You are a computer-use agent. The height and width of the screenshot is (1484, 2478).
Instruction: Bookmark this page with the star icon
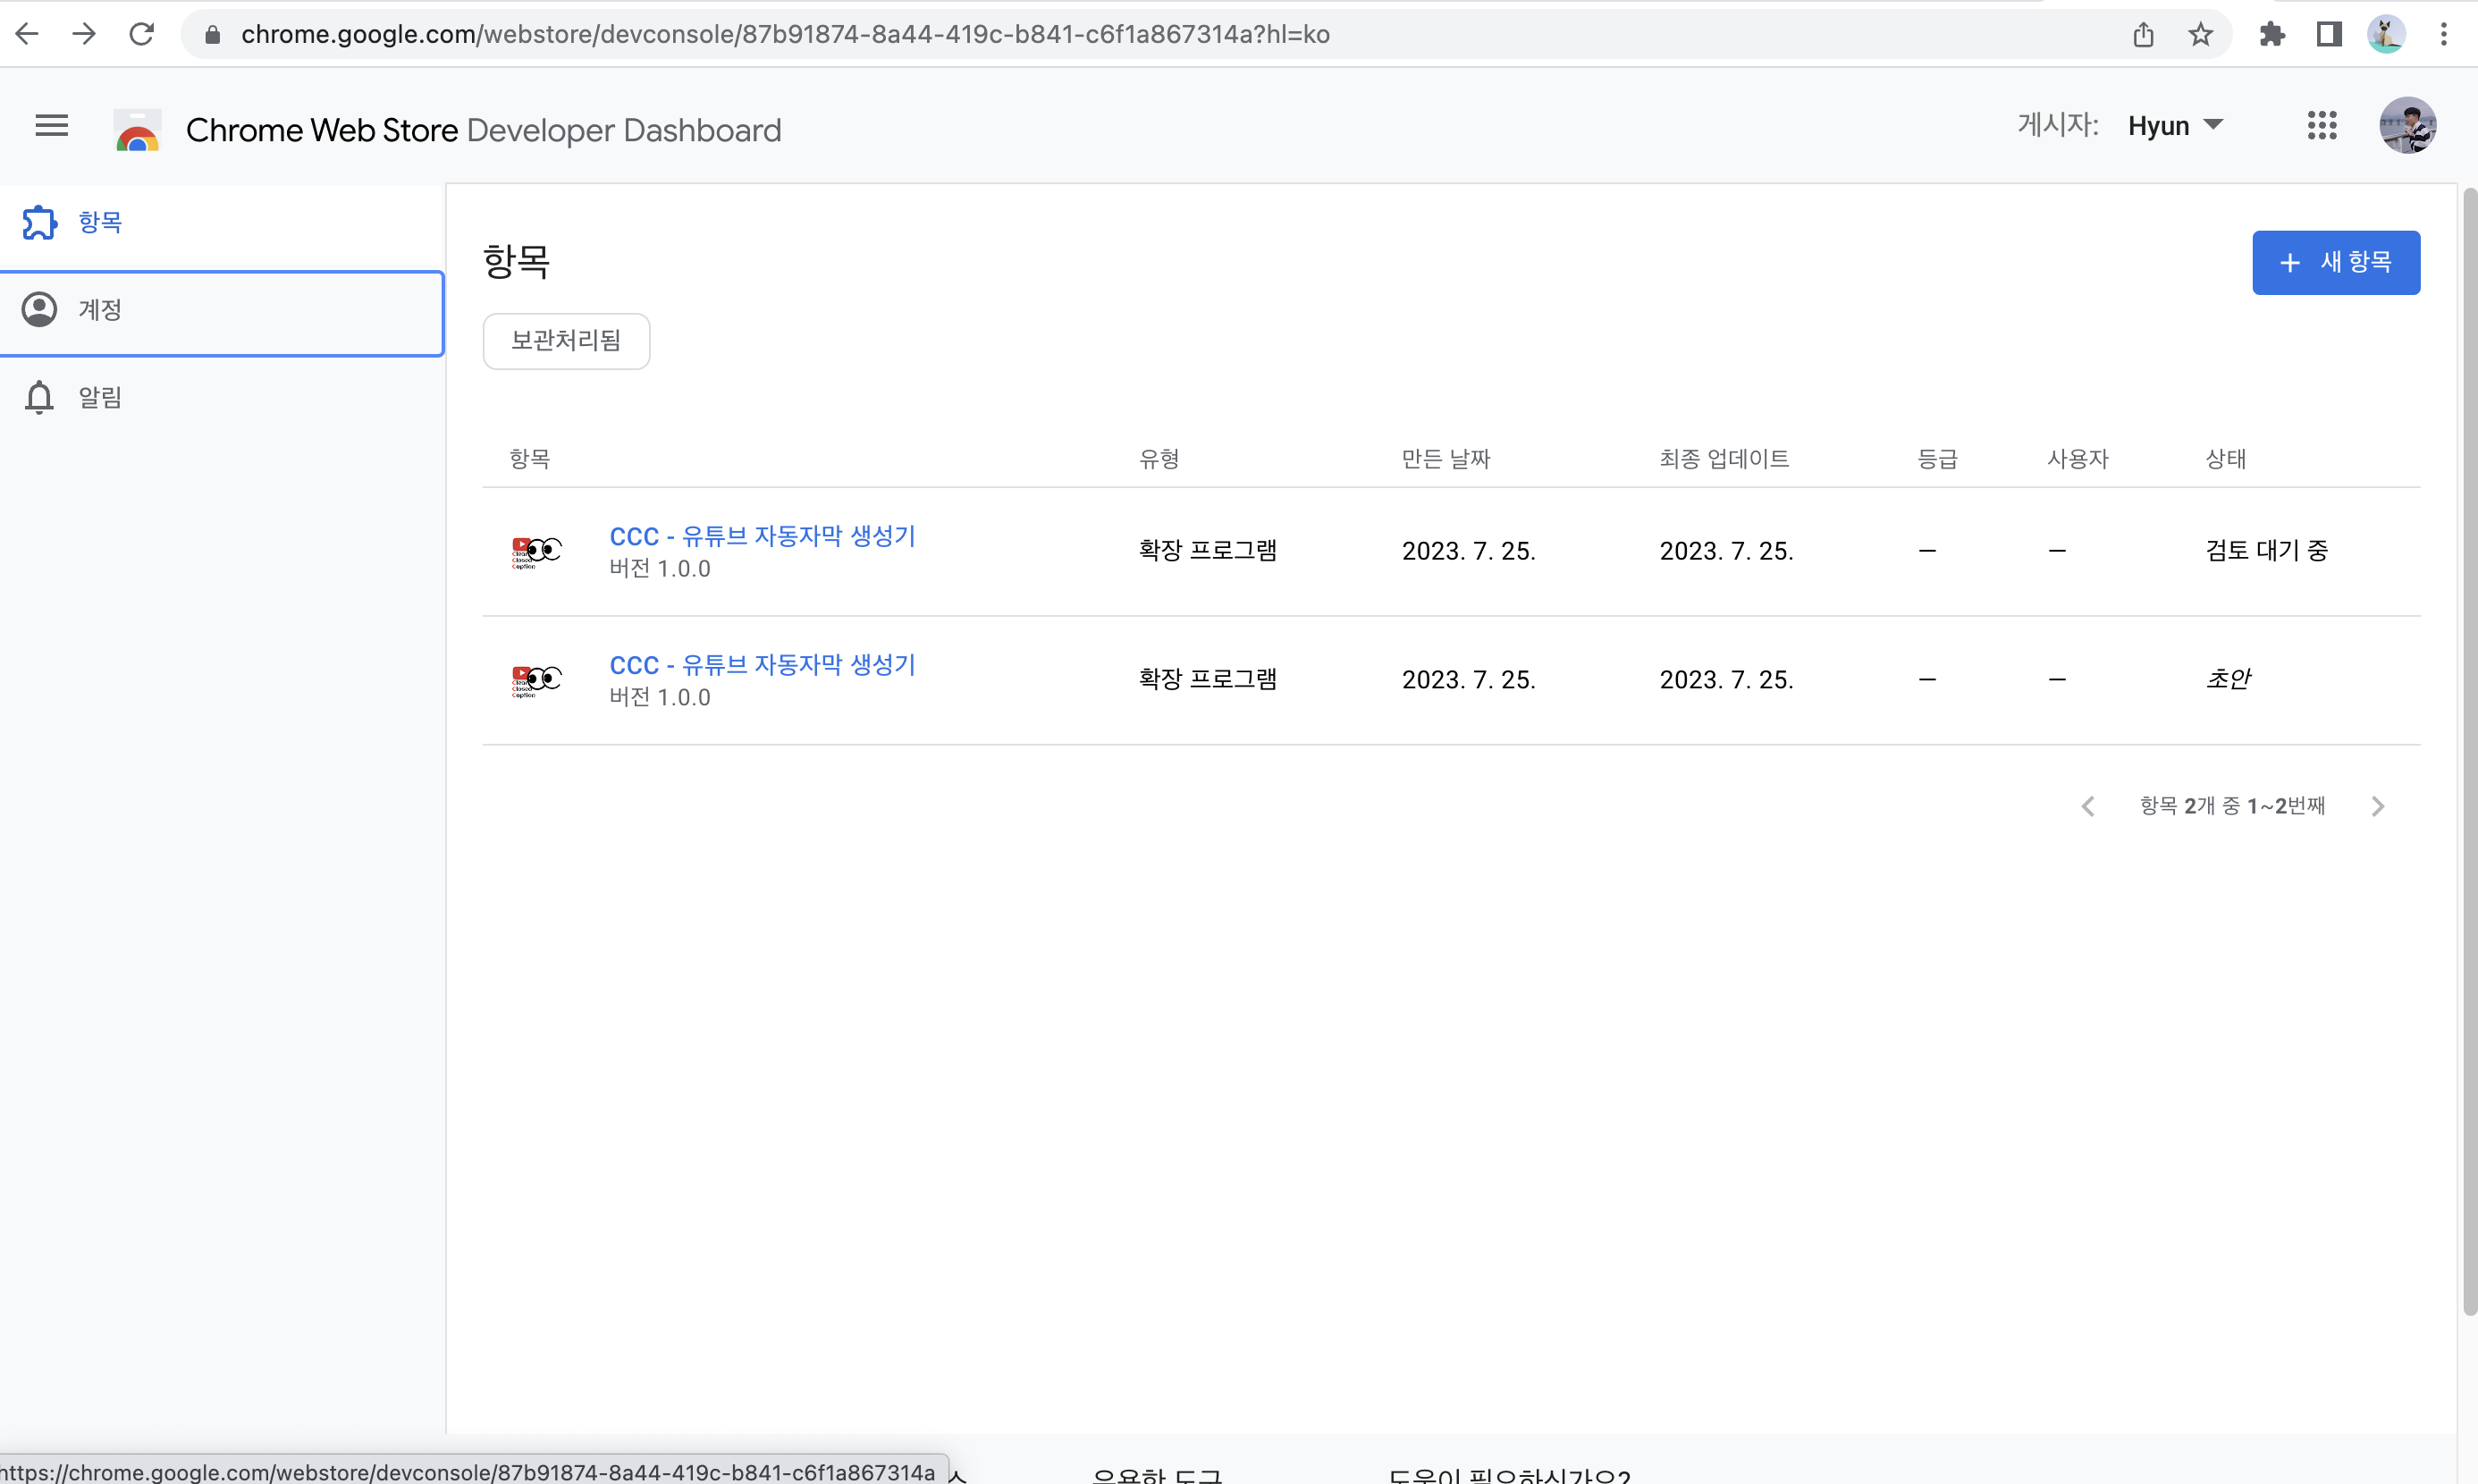pos(2200,35)
